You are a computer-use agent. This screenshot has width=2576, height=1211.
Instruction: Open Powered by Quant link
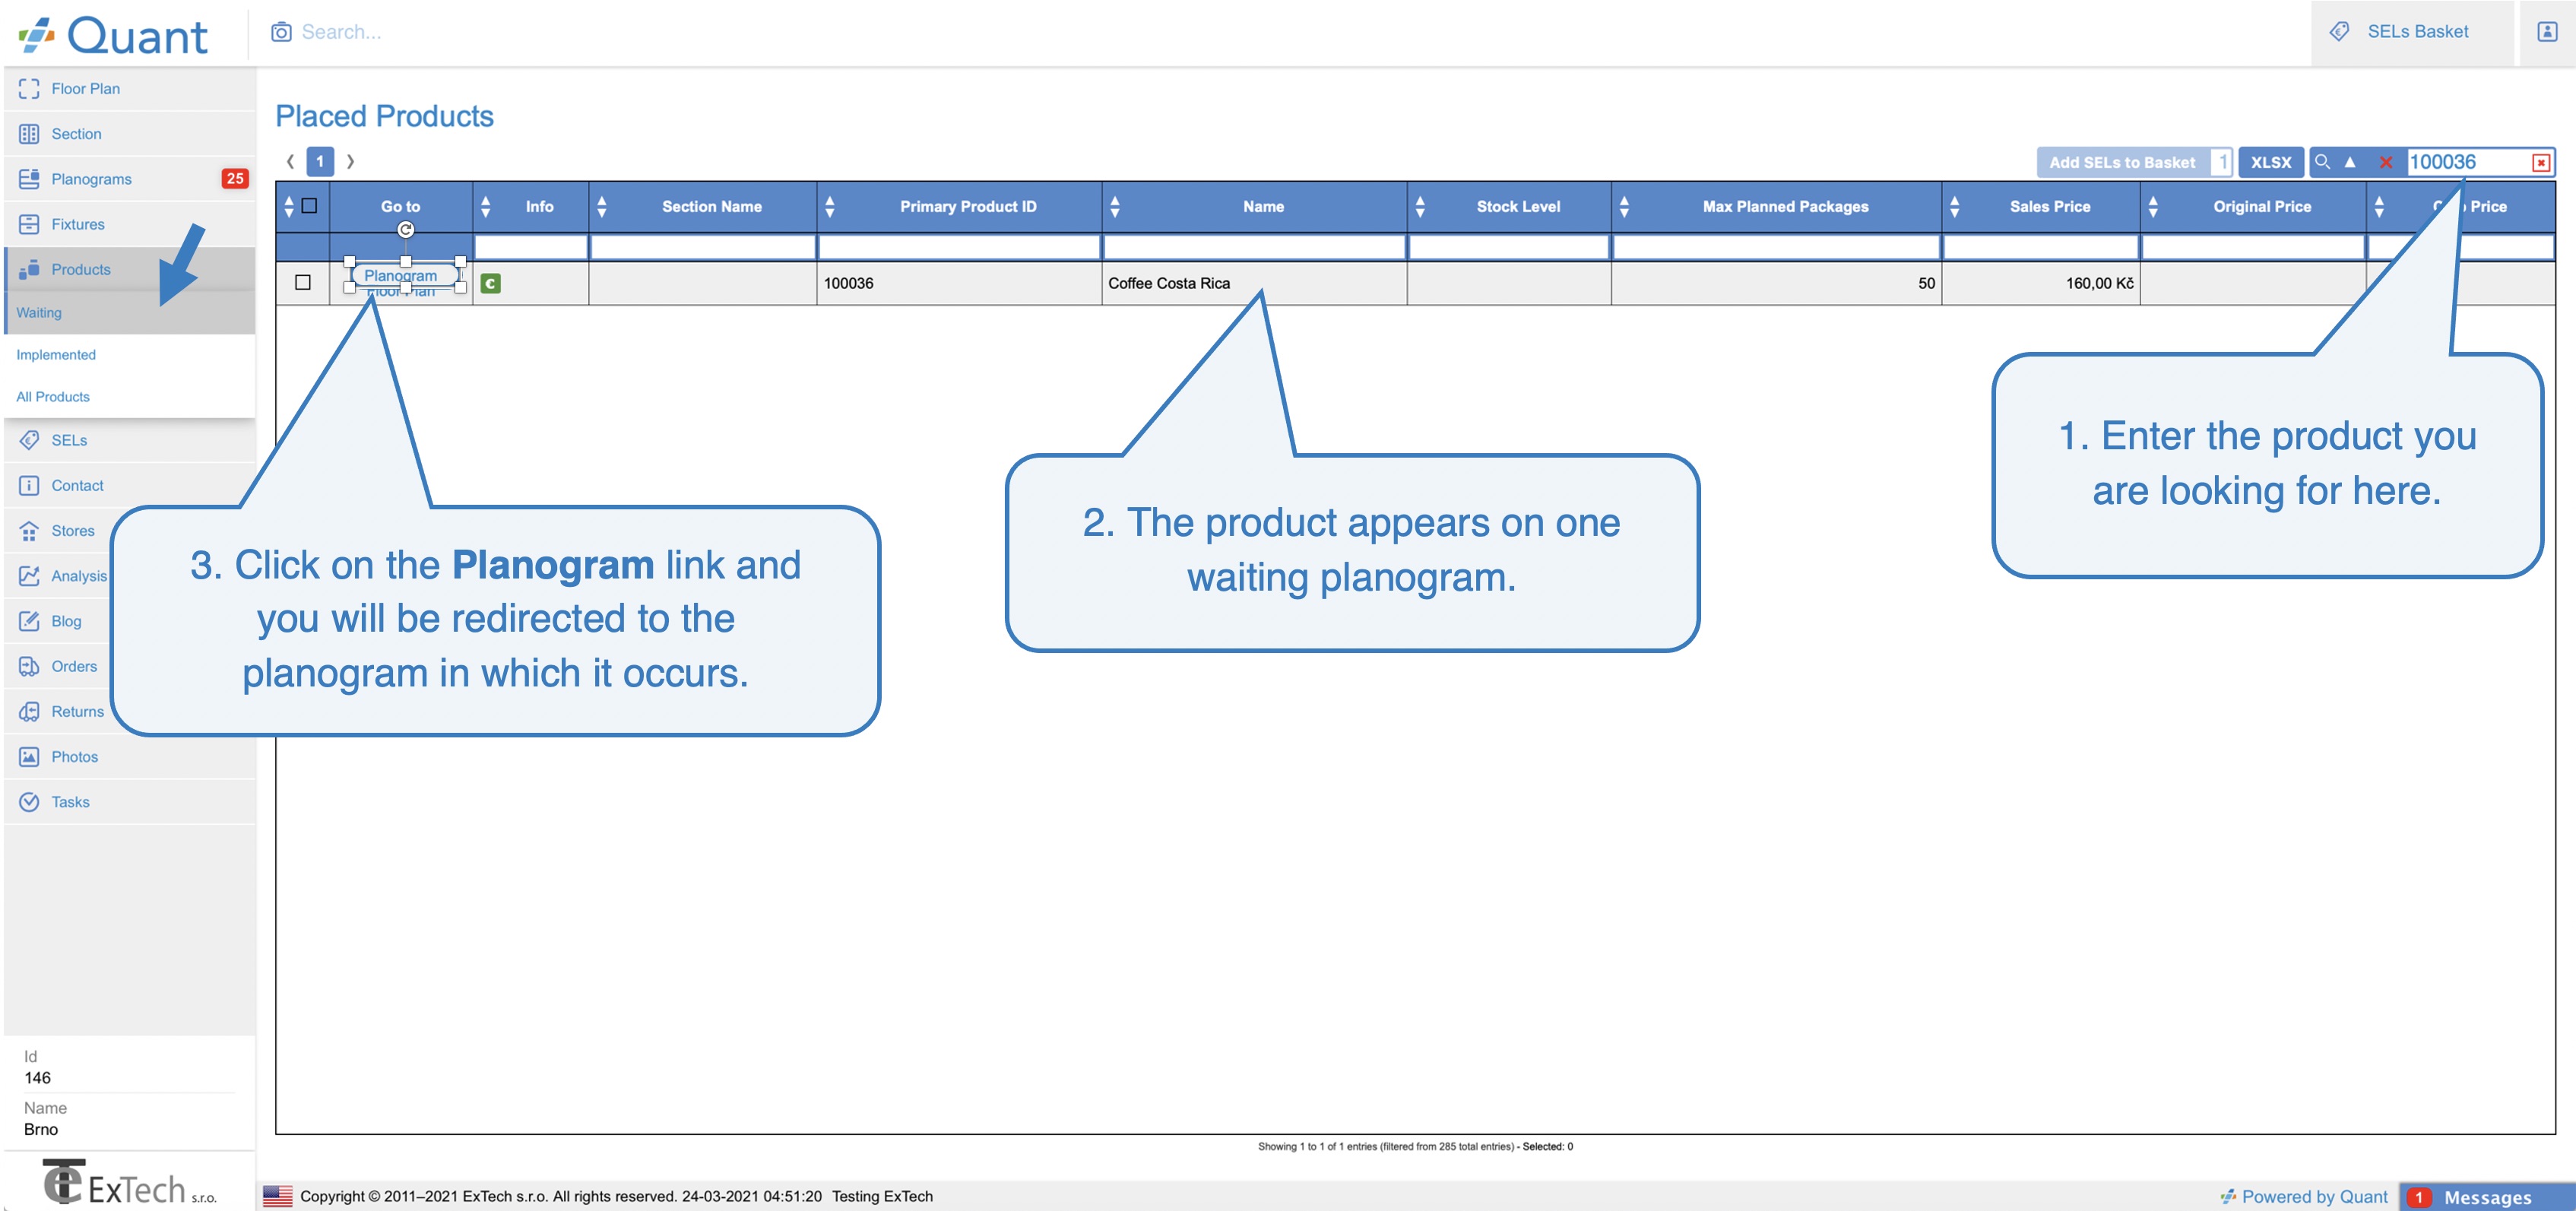(x=2304, y=1196)
